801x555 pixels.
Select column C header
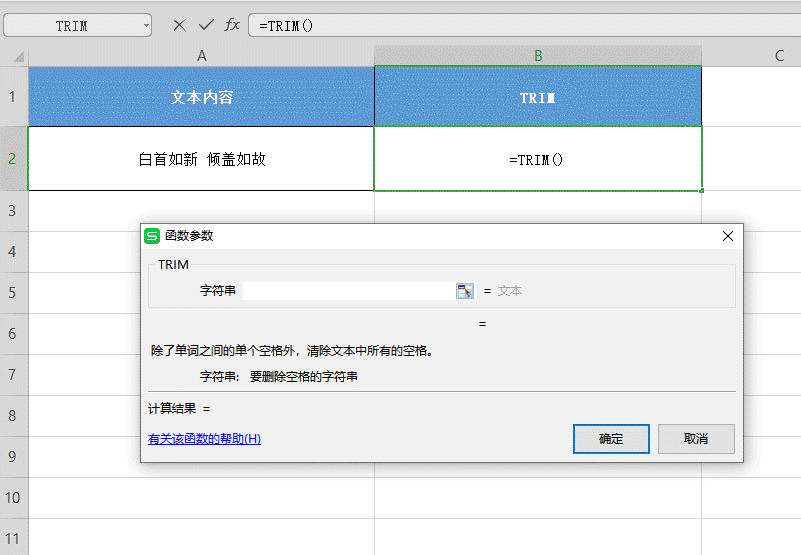(779, 56)
